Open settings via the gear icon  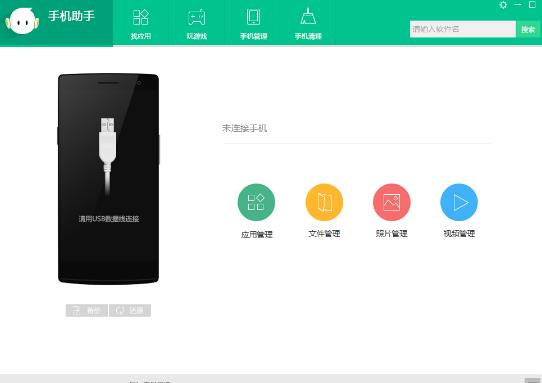pyautogui.click(x=503, y=5)
